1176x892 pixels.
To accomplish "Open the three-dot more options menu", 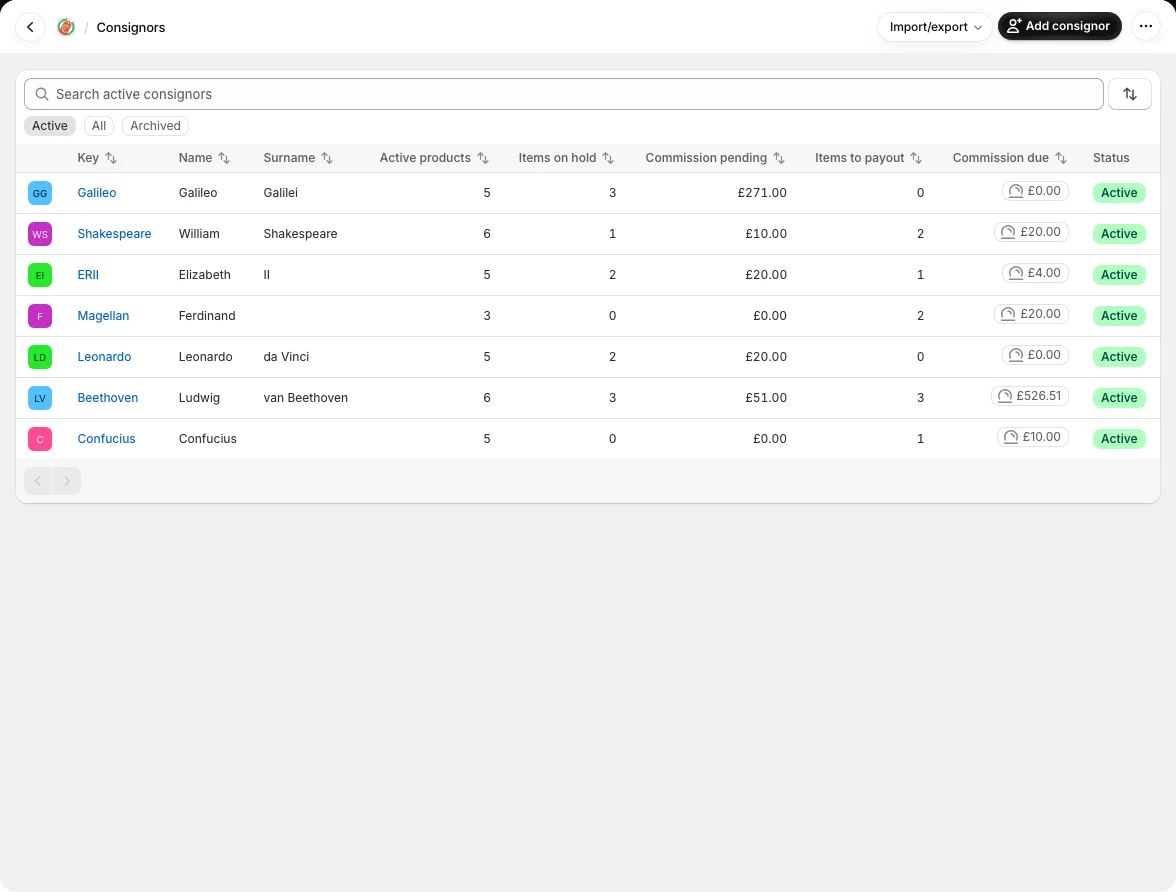I will click(x=1145, y=26).
